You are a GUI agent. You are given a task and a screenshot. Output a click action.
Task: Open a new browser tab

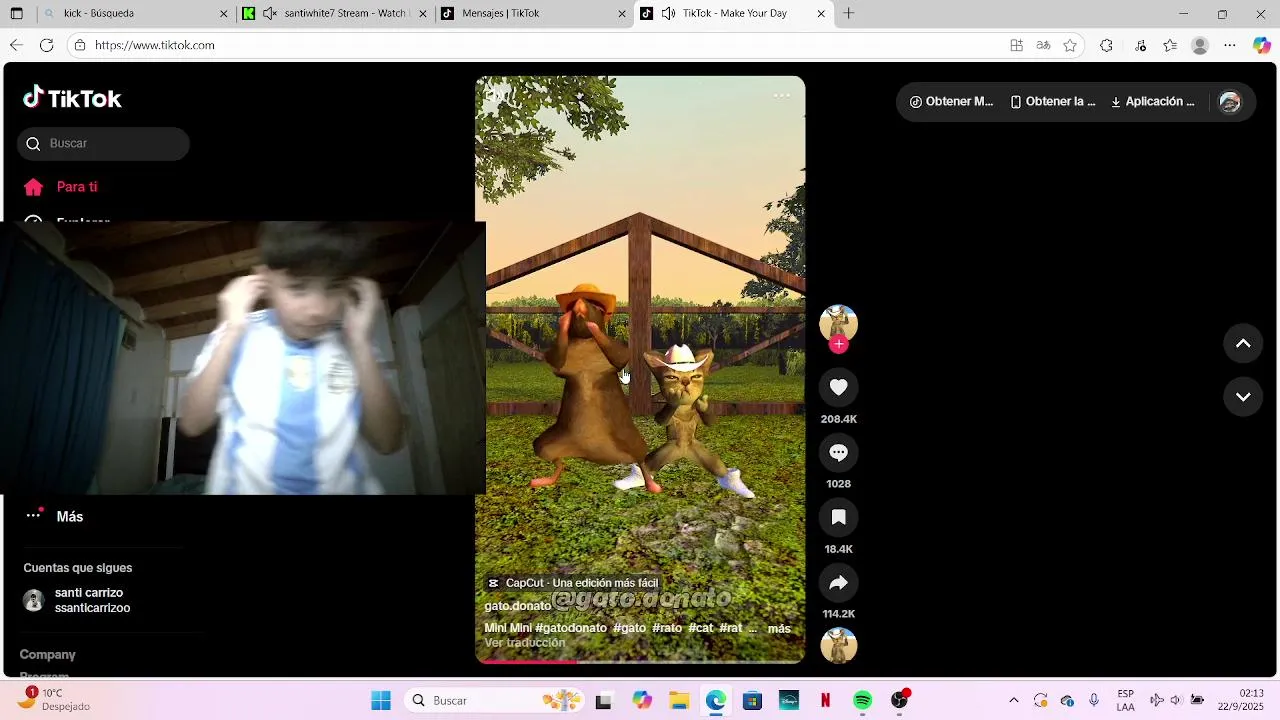point(848,14)
